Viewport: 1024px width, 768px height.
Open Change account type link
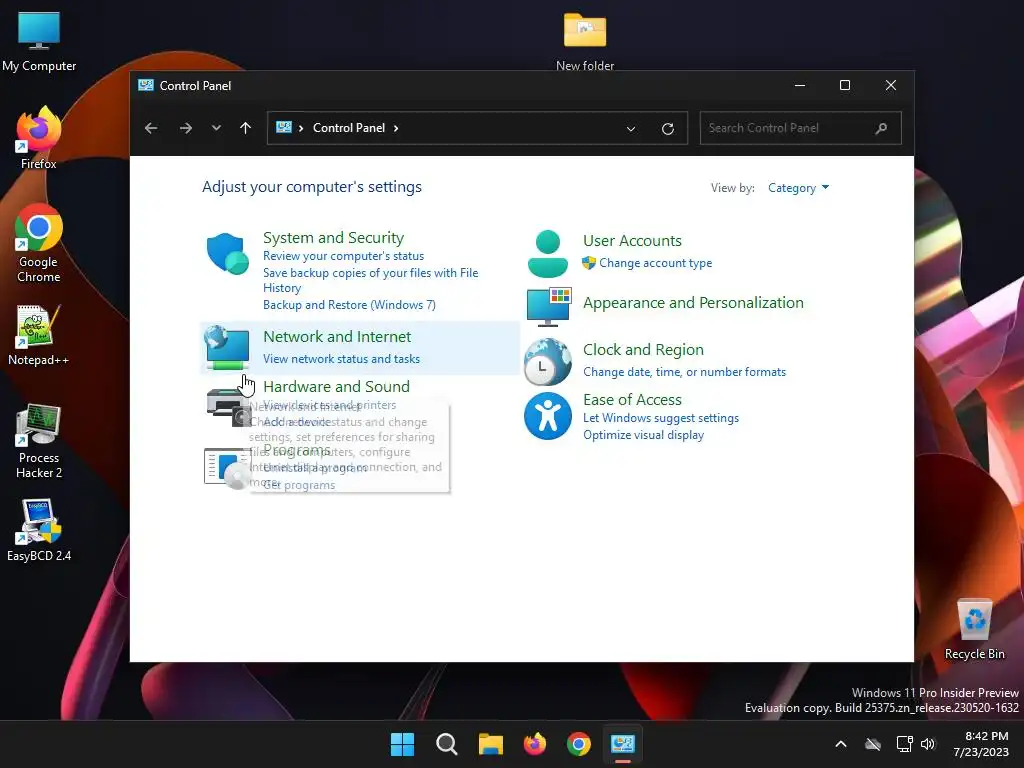[x=656, y=263]
